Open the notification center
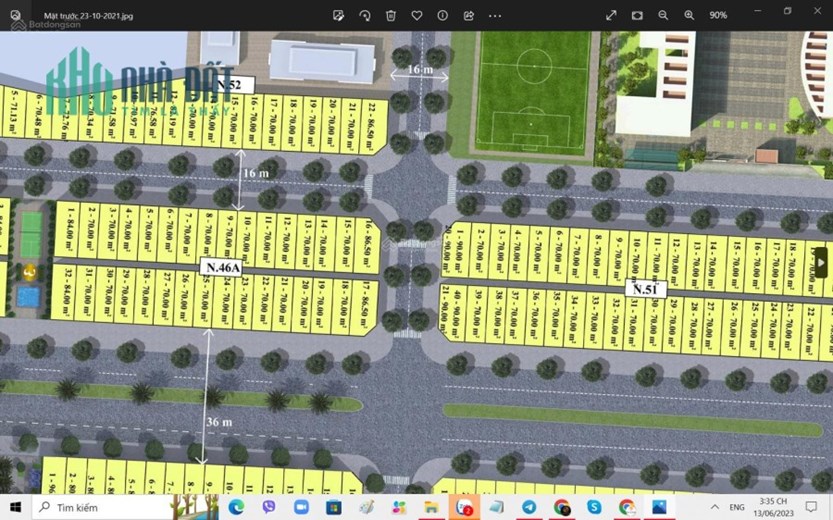The width and height of the screenshot is (833, 520). [811, 507]
